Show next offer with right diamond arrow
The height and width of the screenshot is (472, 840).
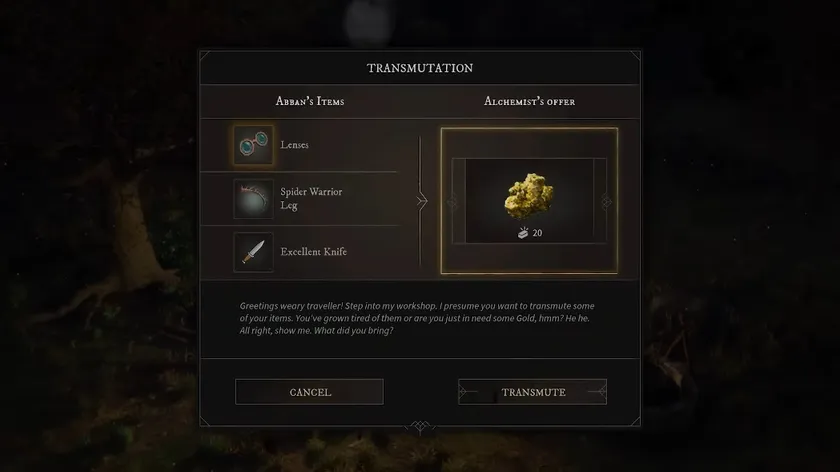(x=606, y=202)
